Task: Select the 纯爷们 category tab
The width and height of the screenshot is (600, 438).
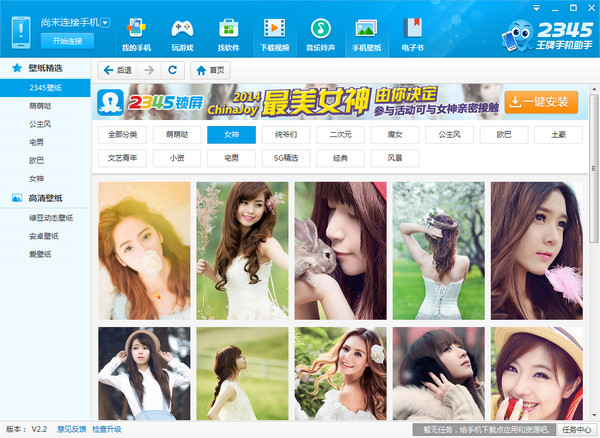Action: [286, 135]
